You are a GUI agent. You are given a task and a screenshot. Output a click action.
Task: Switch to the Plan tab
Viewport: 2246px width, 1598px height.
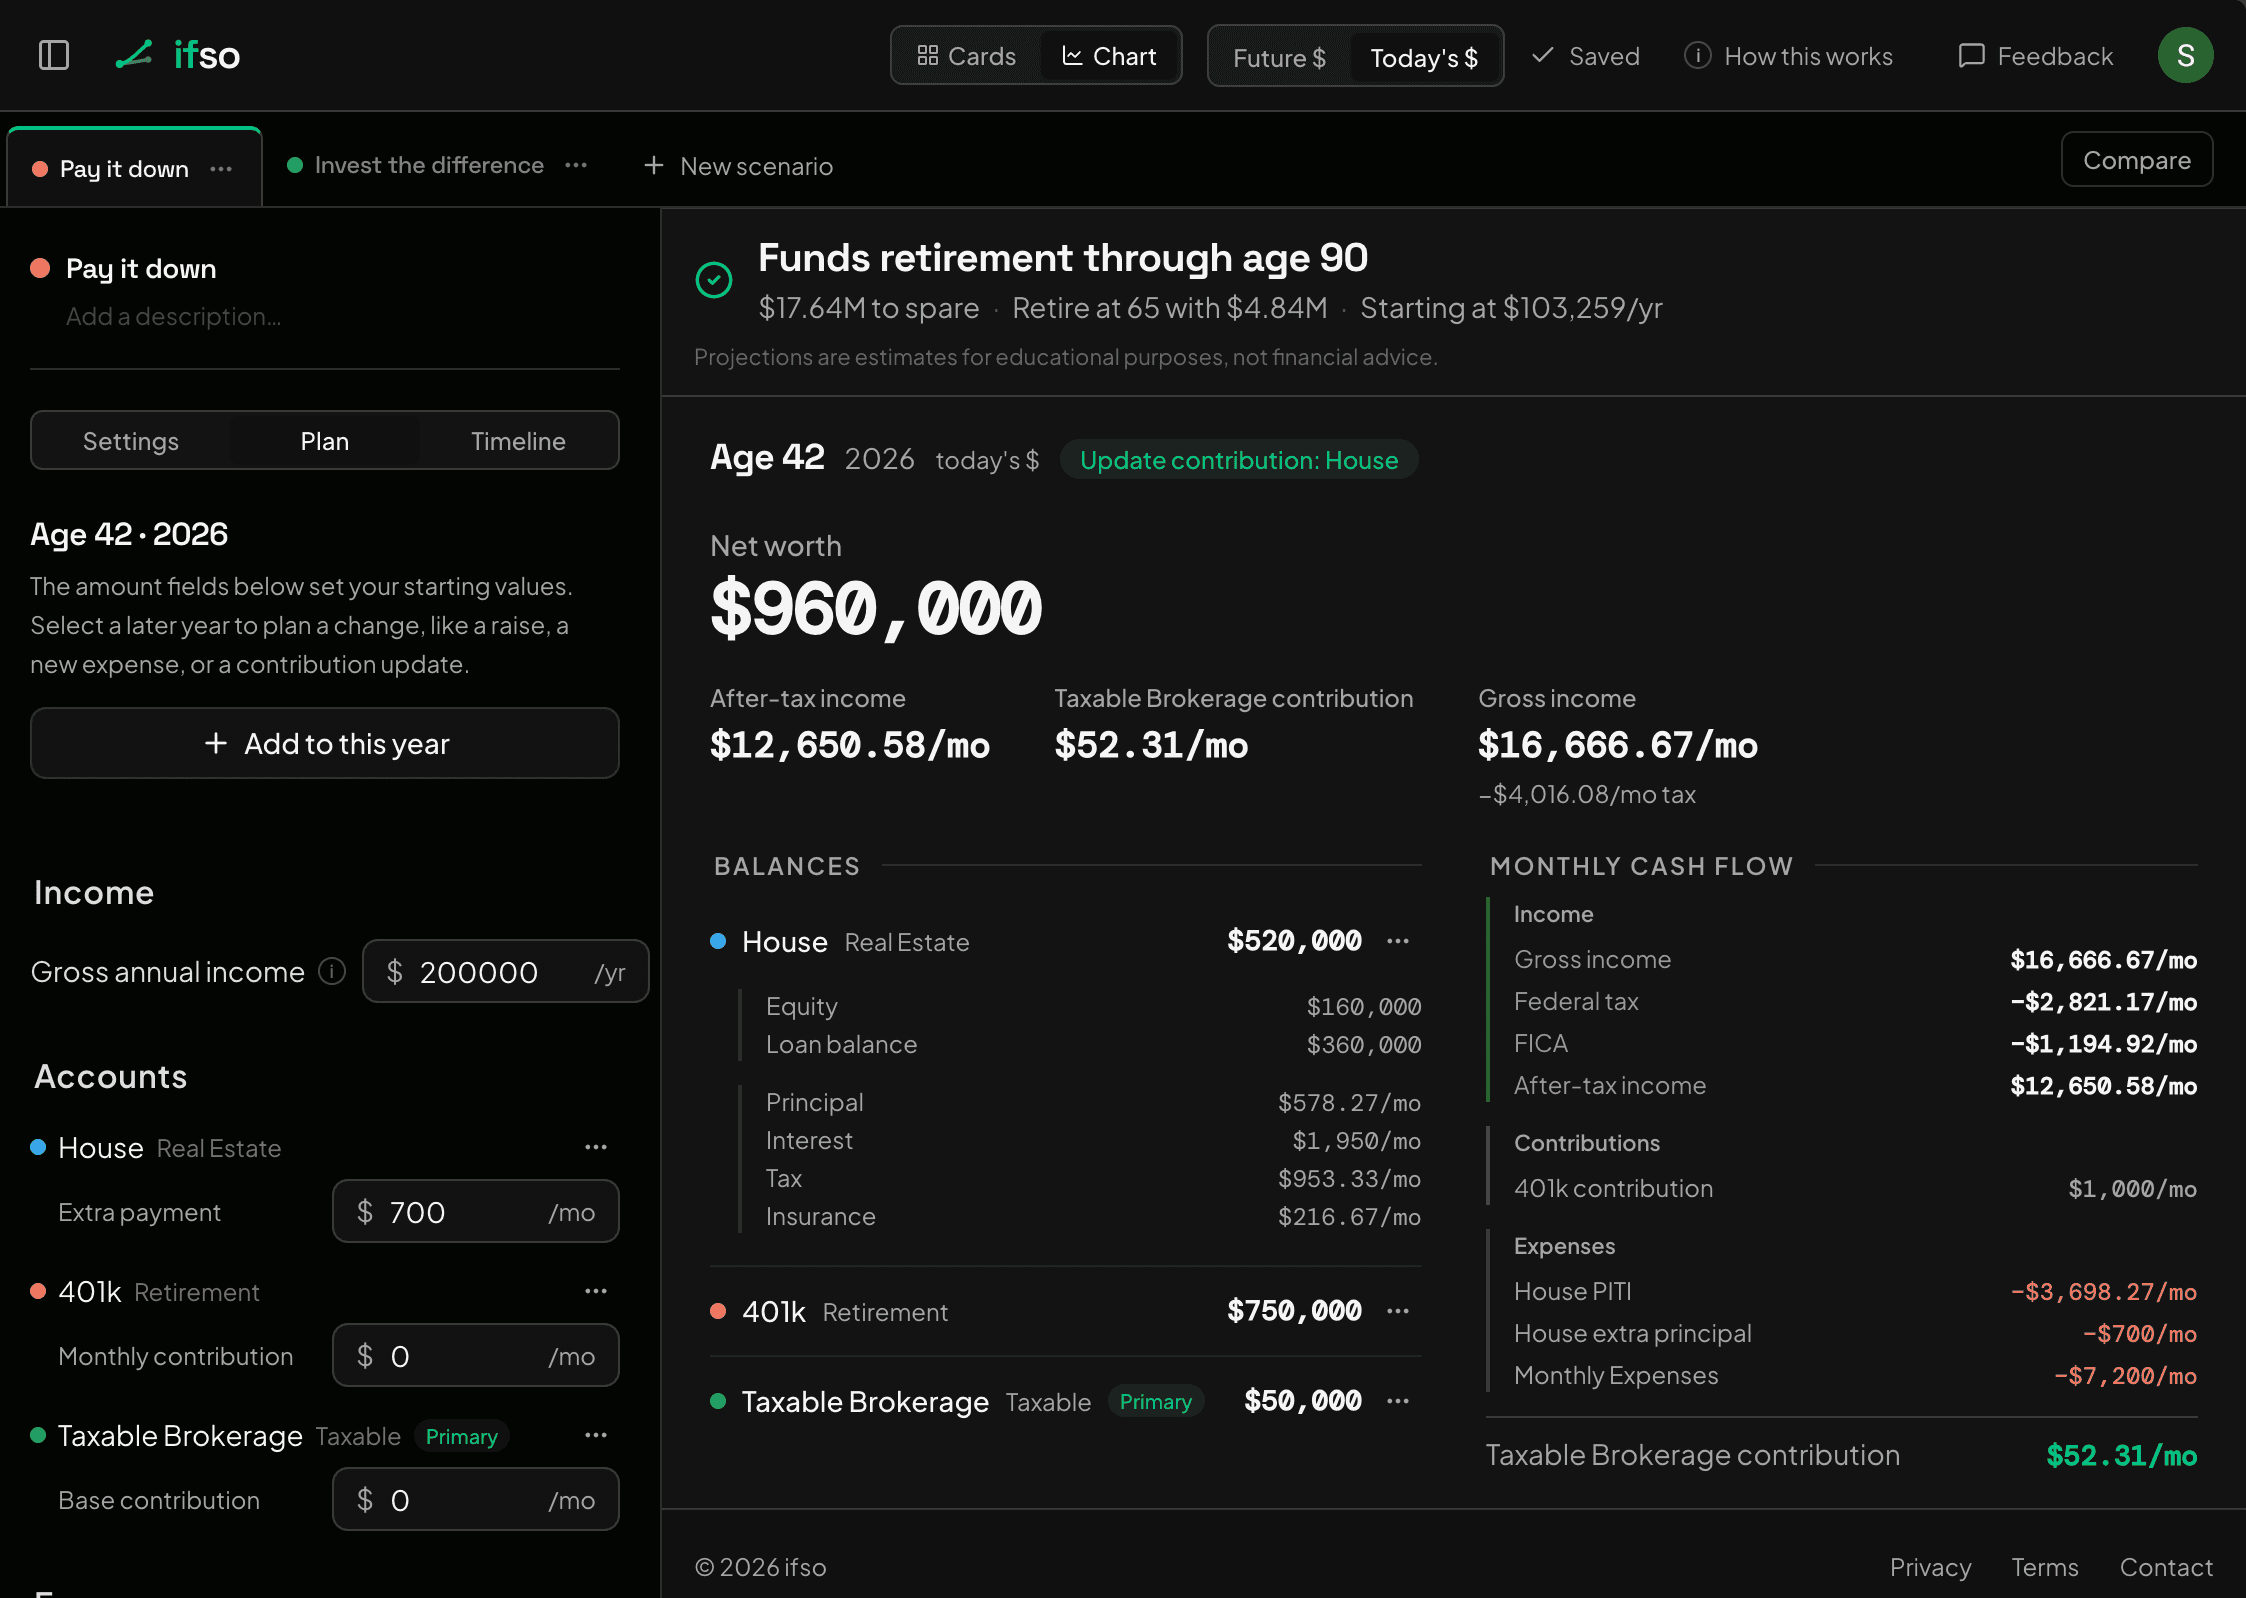(325, 441)
